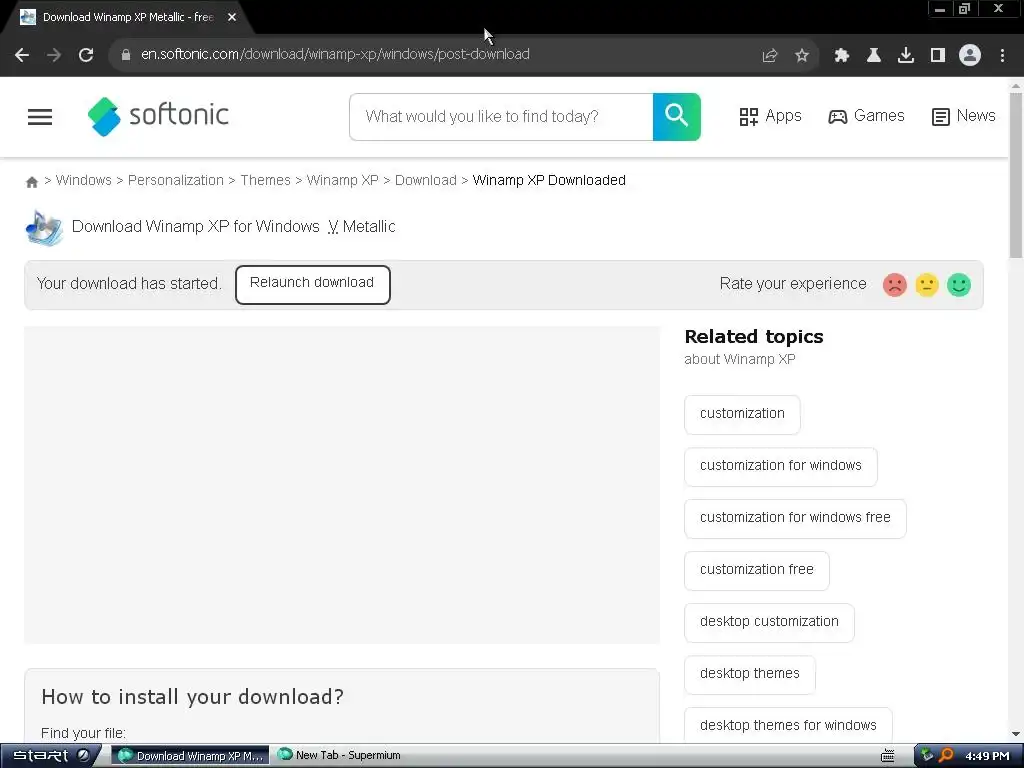Rate experience with yellow neutral face
1024x768 pixels.
tap(927, 285)
